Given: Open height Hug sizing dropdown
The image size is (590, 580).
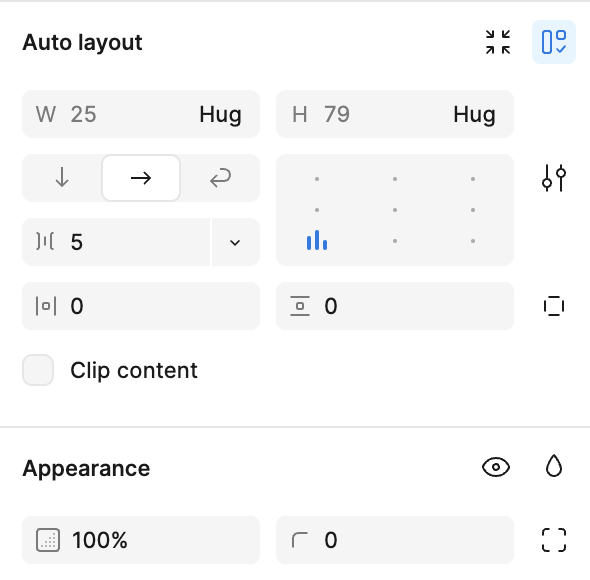Looking at the screenshot, I should [x=474, y=114].
